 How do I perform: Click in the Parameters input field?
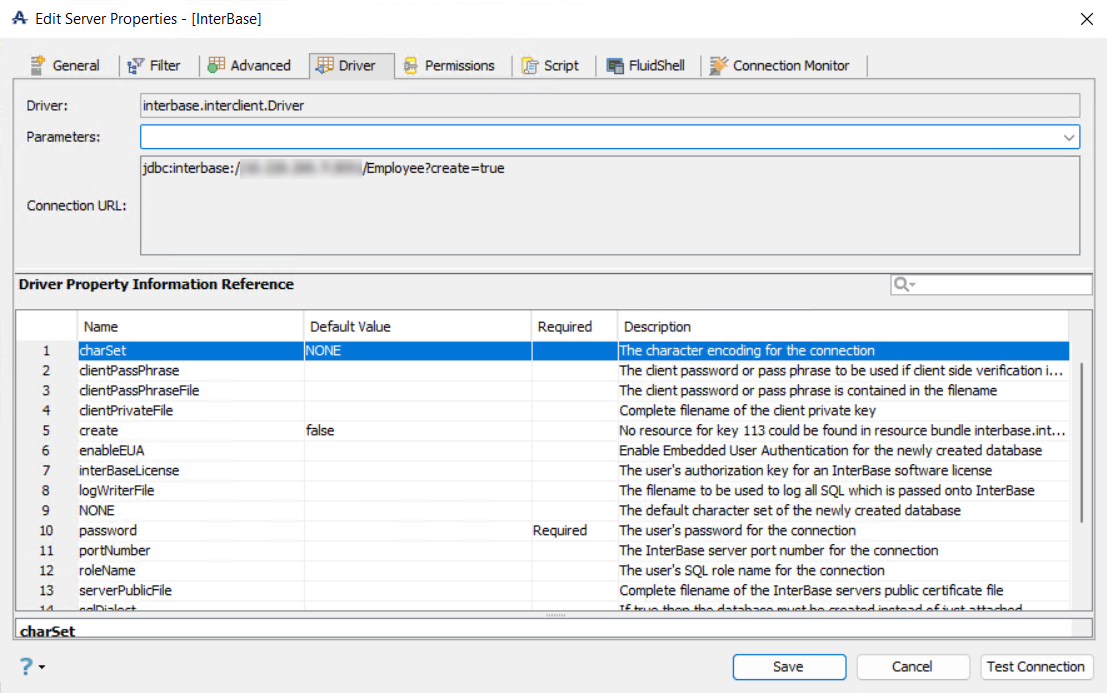click(600, 137)
